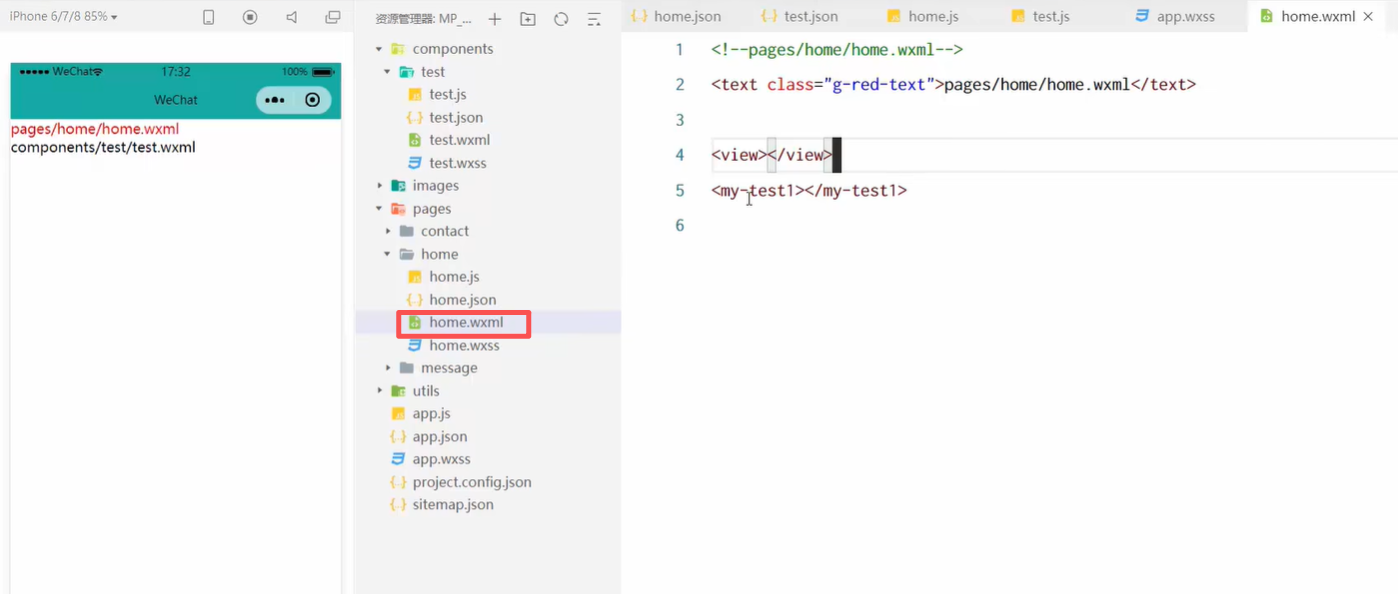Collapse the pages folder
Viewport: 1398px width, 594px height.
379,209
